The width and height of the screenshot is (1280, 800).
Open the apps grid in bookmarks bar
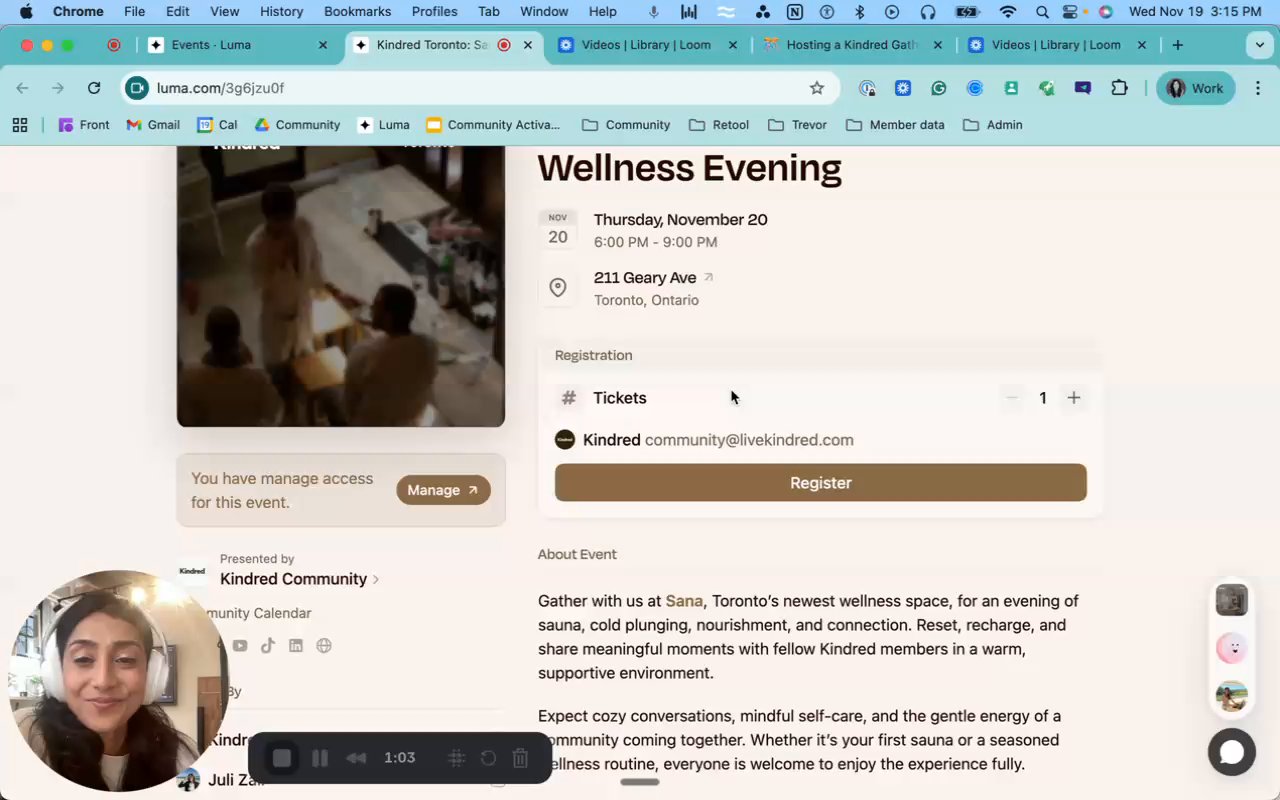pos(19,125)
